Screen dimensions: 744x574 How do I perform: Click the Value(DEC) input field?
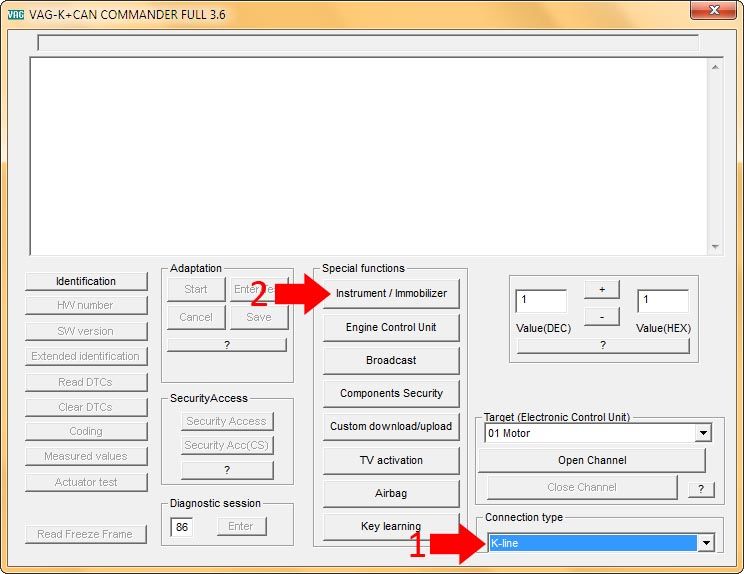click(x=541, y=301)
